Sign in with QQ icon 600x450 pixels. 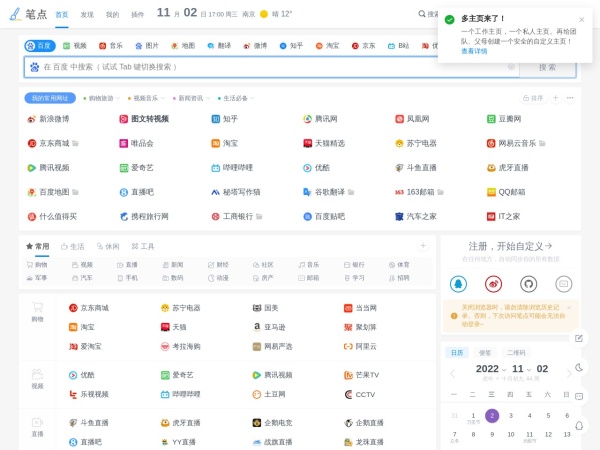[458, 284]
